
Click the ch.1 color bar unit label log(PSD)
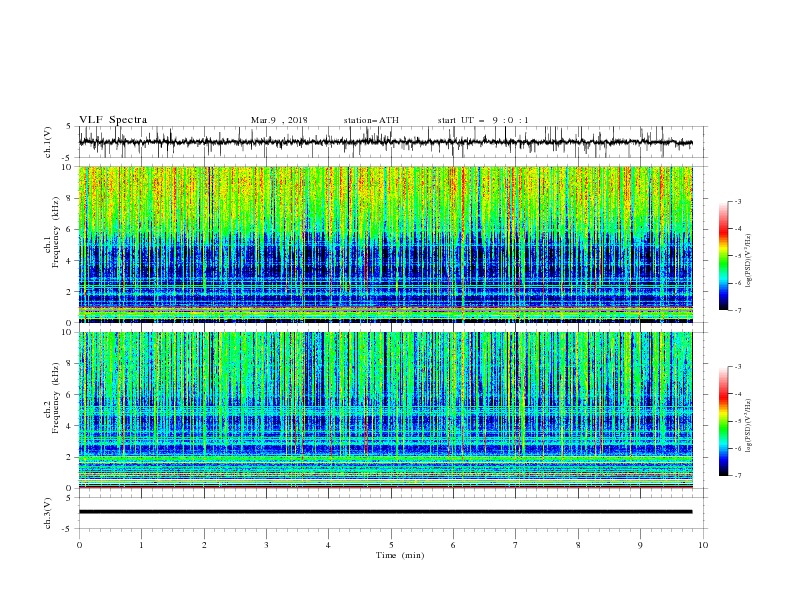tap(749, 260)
